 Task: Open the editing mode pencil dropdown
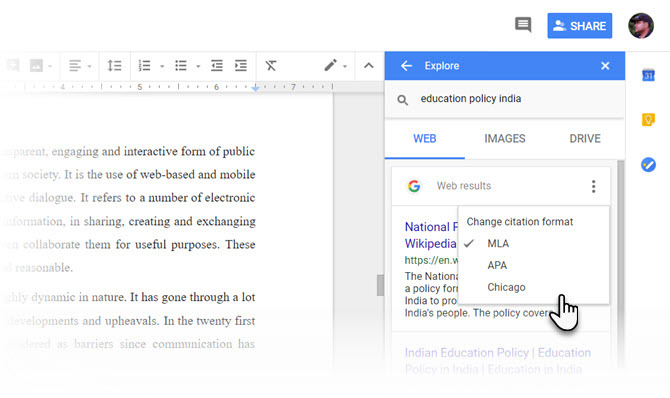point(335,65)
